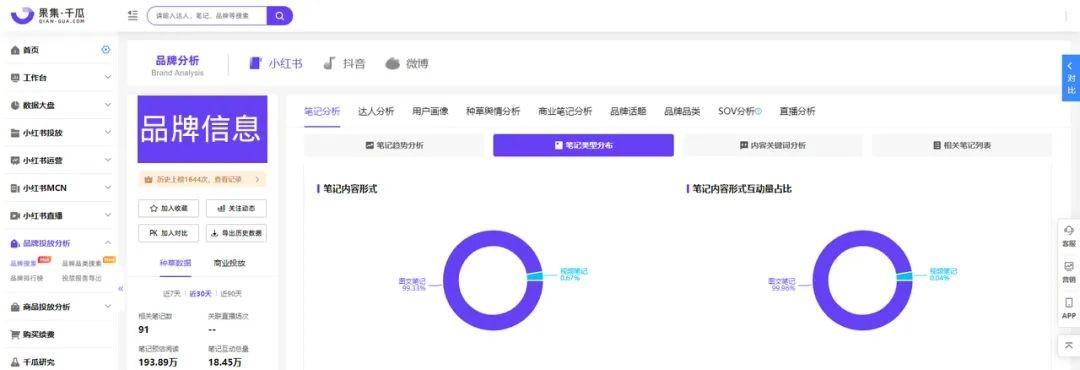Expand the 工作台 menu chevron
The width and height of the screenshot is (1080, 370).
(107, 78)
